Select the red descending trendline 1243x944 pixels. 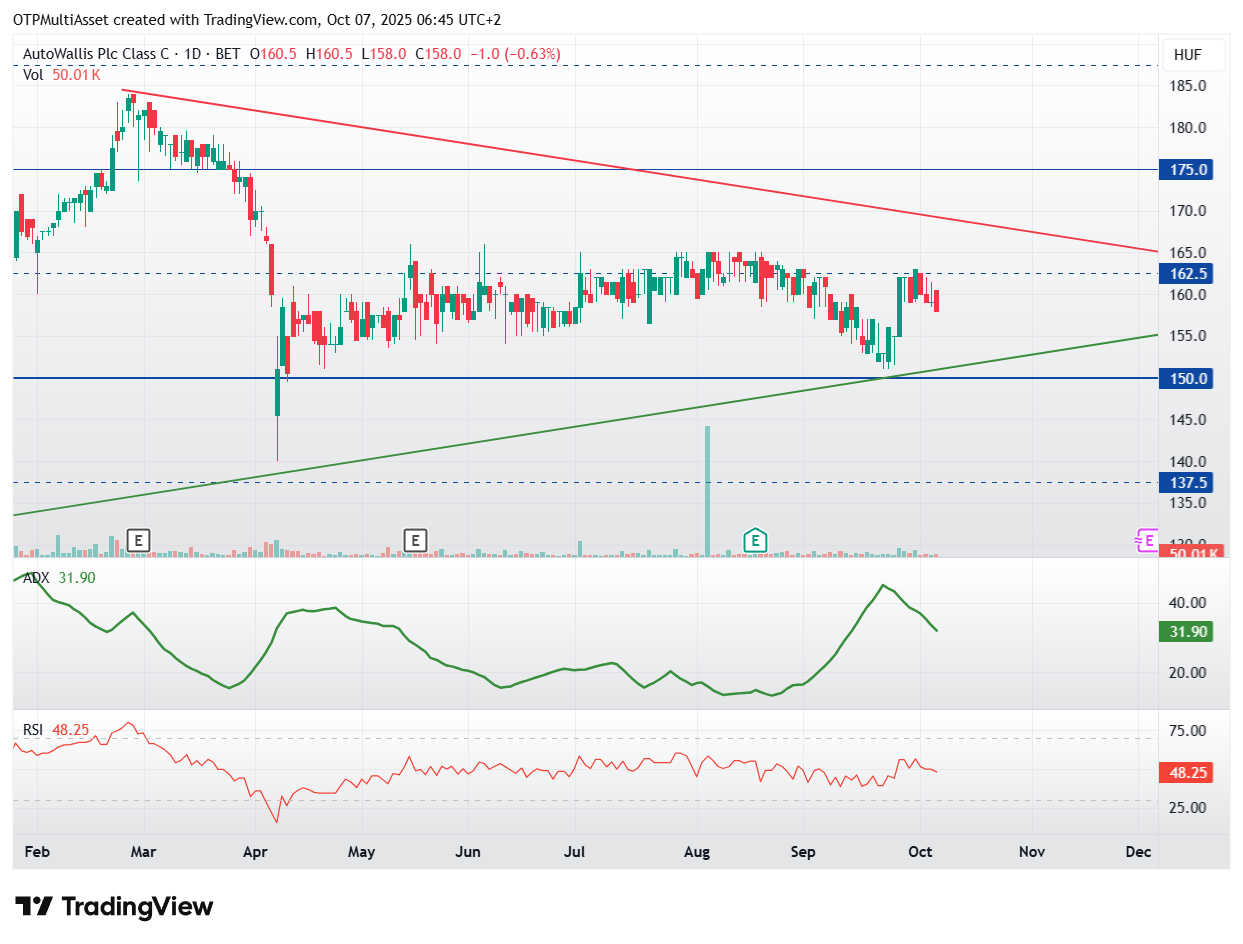640,171
